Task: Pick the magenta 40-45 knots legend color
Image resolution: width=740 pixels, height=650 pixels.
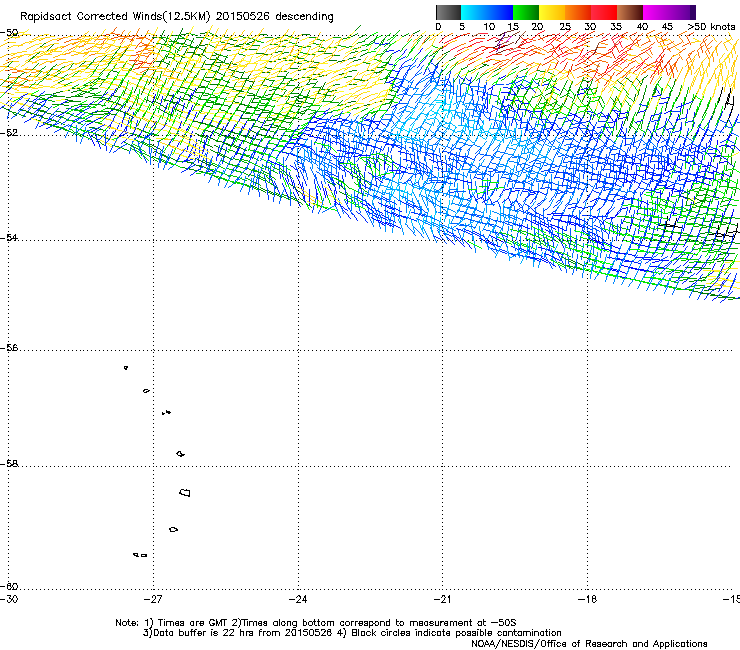Action: [x=656, y=12]
